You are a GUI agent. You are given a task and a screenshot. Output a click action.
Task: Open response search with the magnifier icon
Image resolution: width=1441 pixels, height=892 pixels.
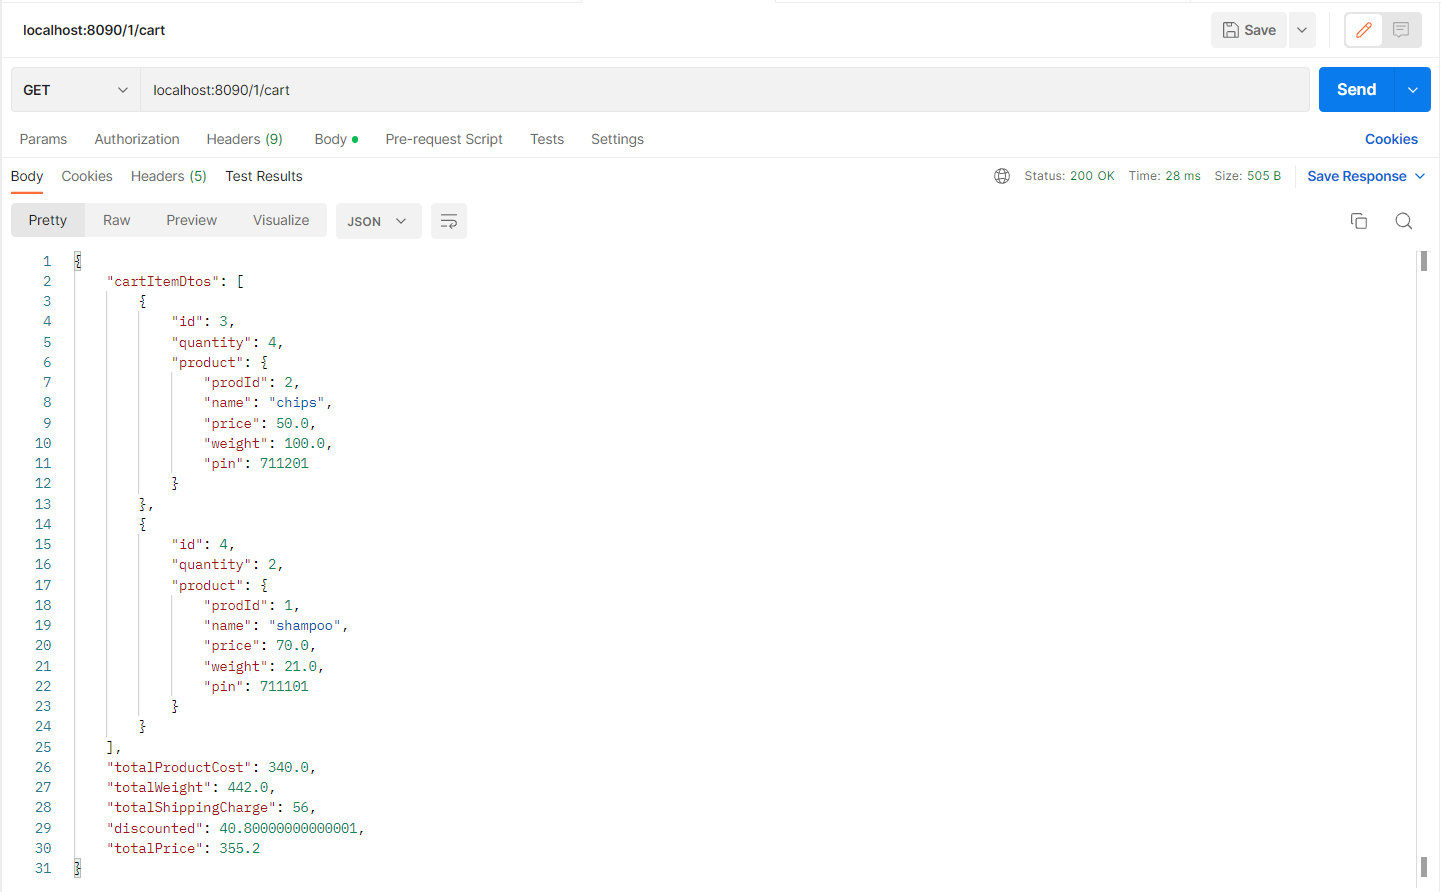(1404, 221)
